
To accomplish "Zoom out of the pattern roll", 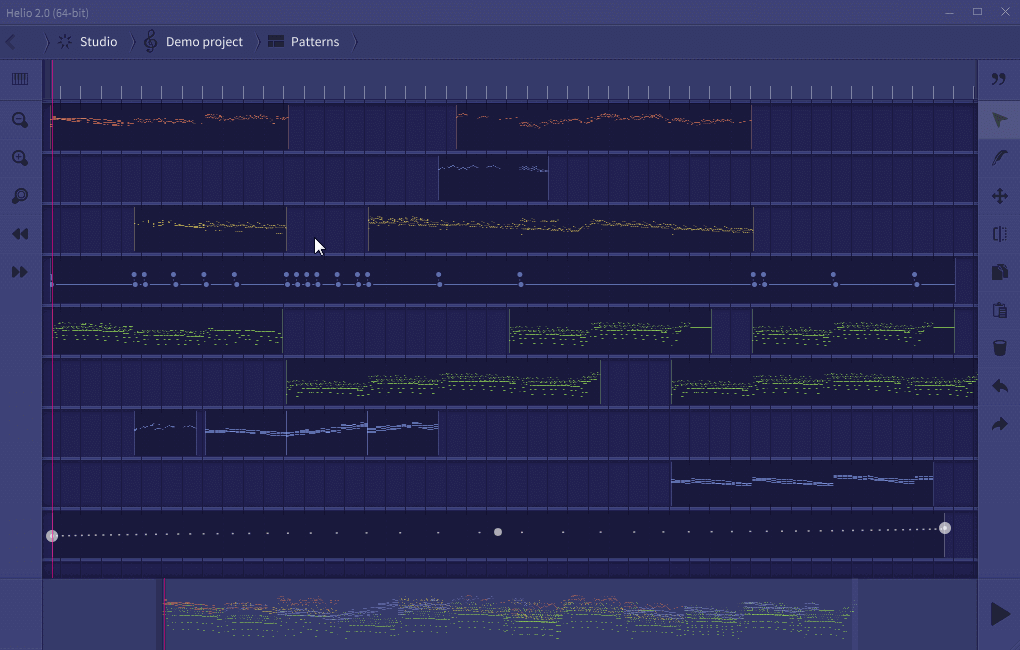I will (20, 120).
